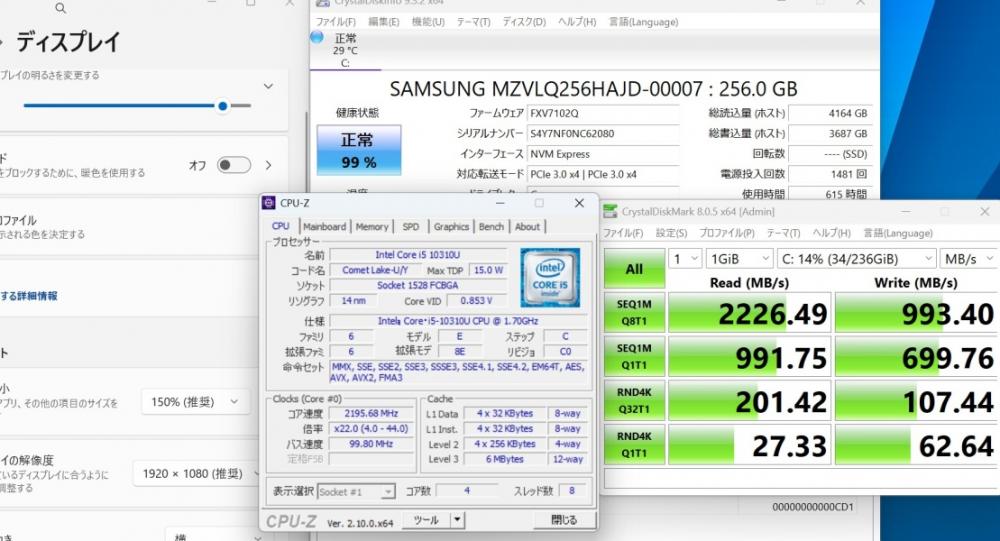Open the night light settings chevron
The width and height of the screenshot is (1000, 541).
tap(268, 165)
